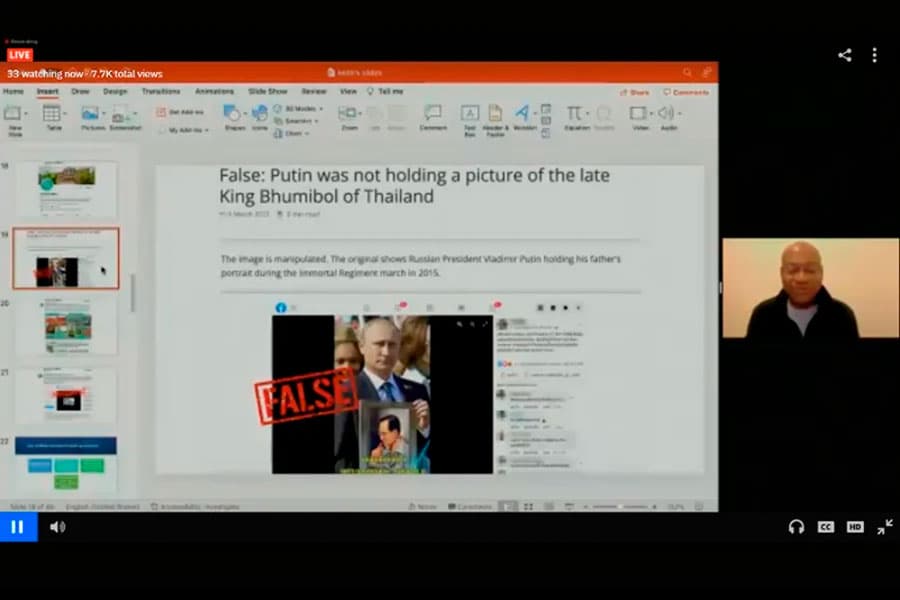Image resolution: width=900 pixels, height=600 pixels.
Task: Insert a Table
Action: tap(53, 118)
